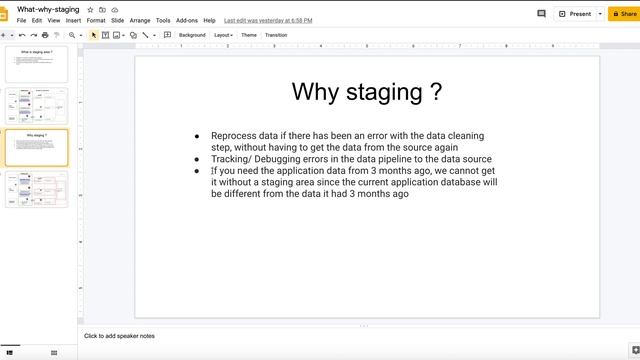Select the text box tool
The height and width of the screenshot is (360, 640).
105,35
